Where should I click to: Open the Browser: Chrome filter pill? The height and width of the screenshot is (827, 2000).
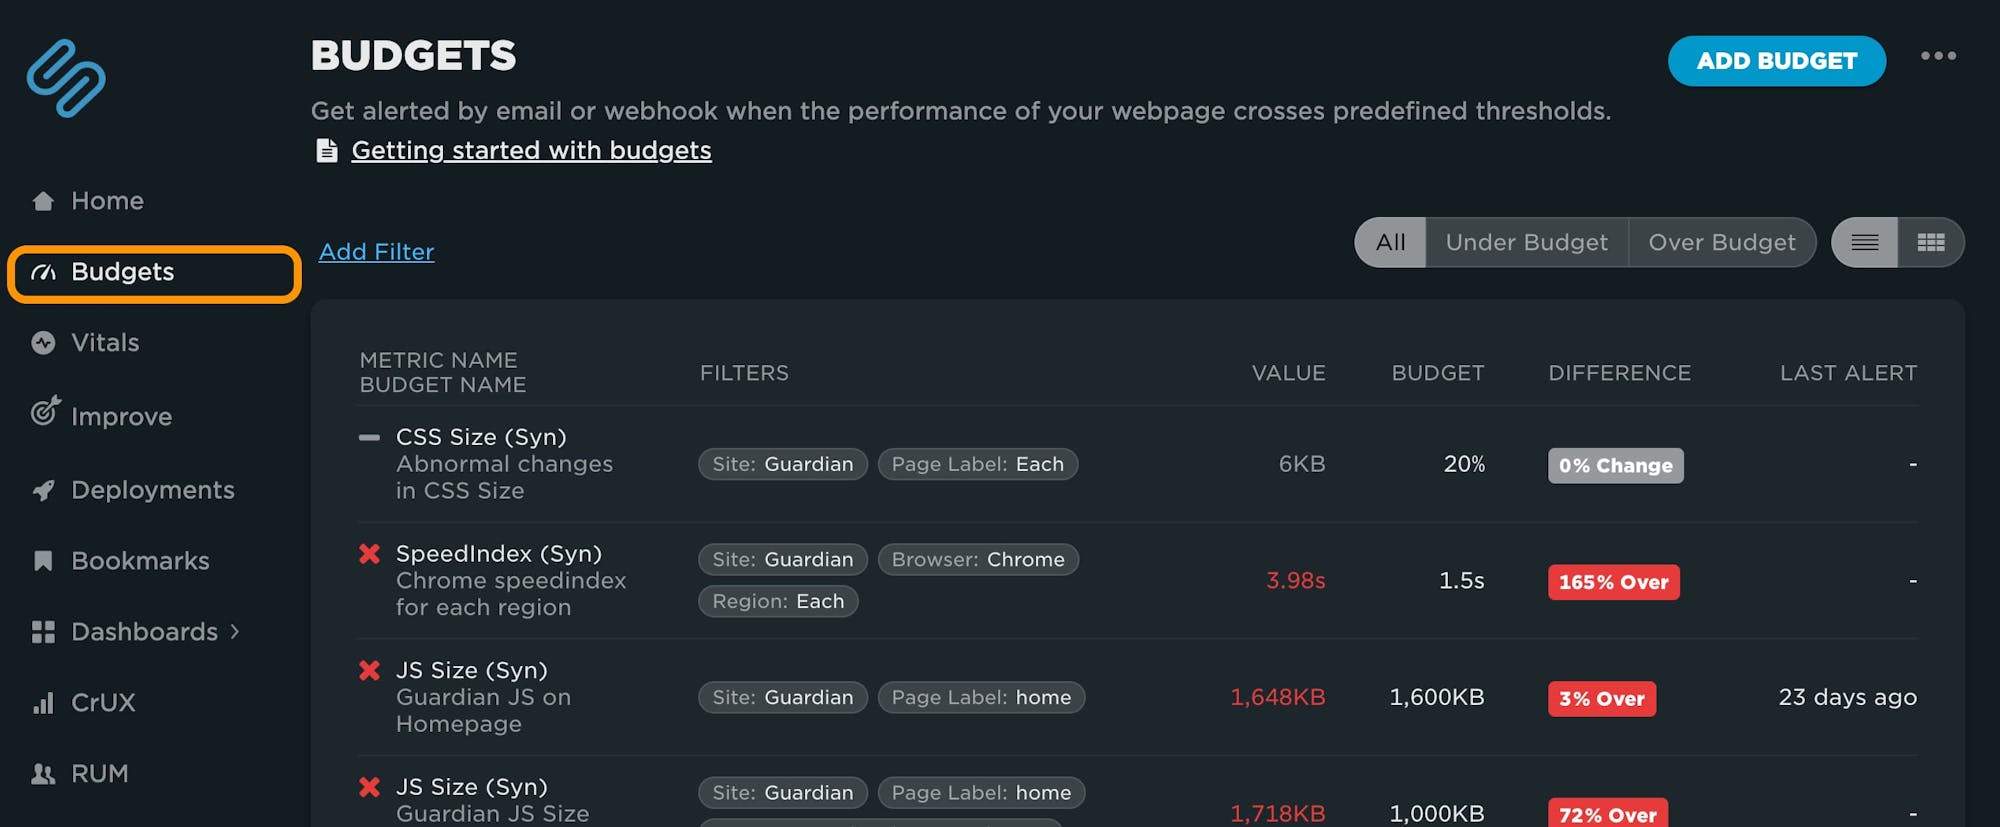pos(977,560)
